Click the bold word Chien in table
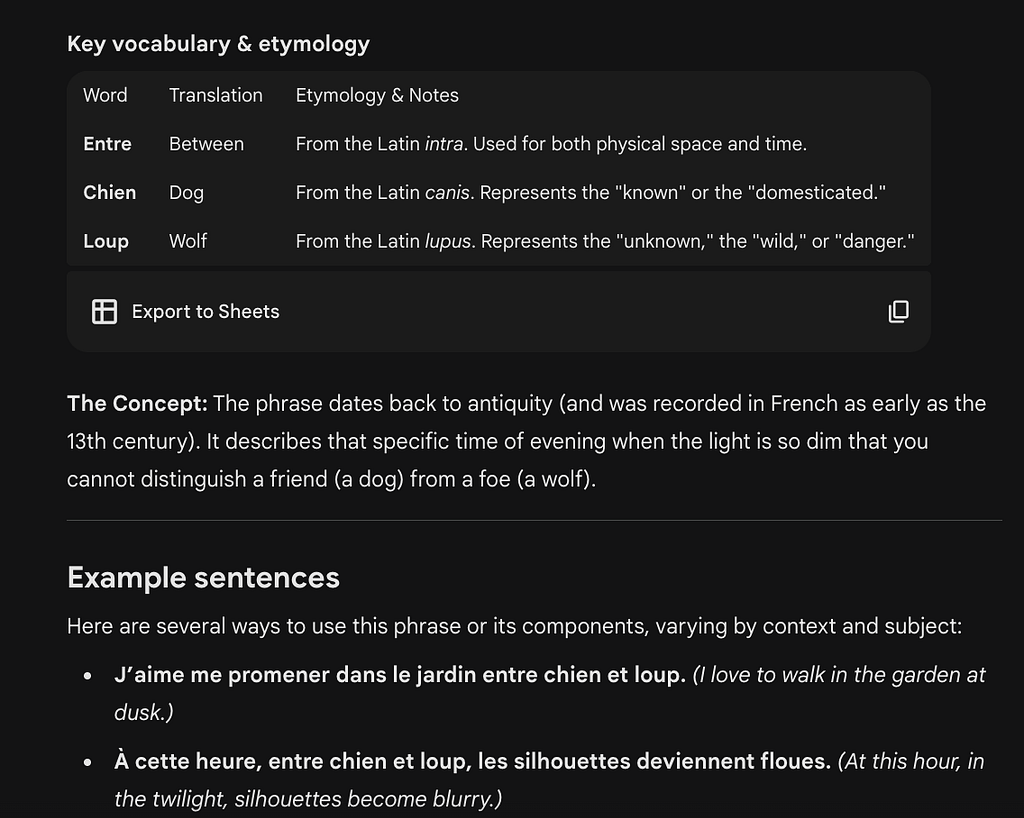The width and height of the screenshot is (1024, 818). coord(110,193)
